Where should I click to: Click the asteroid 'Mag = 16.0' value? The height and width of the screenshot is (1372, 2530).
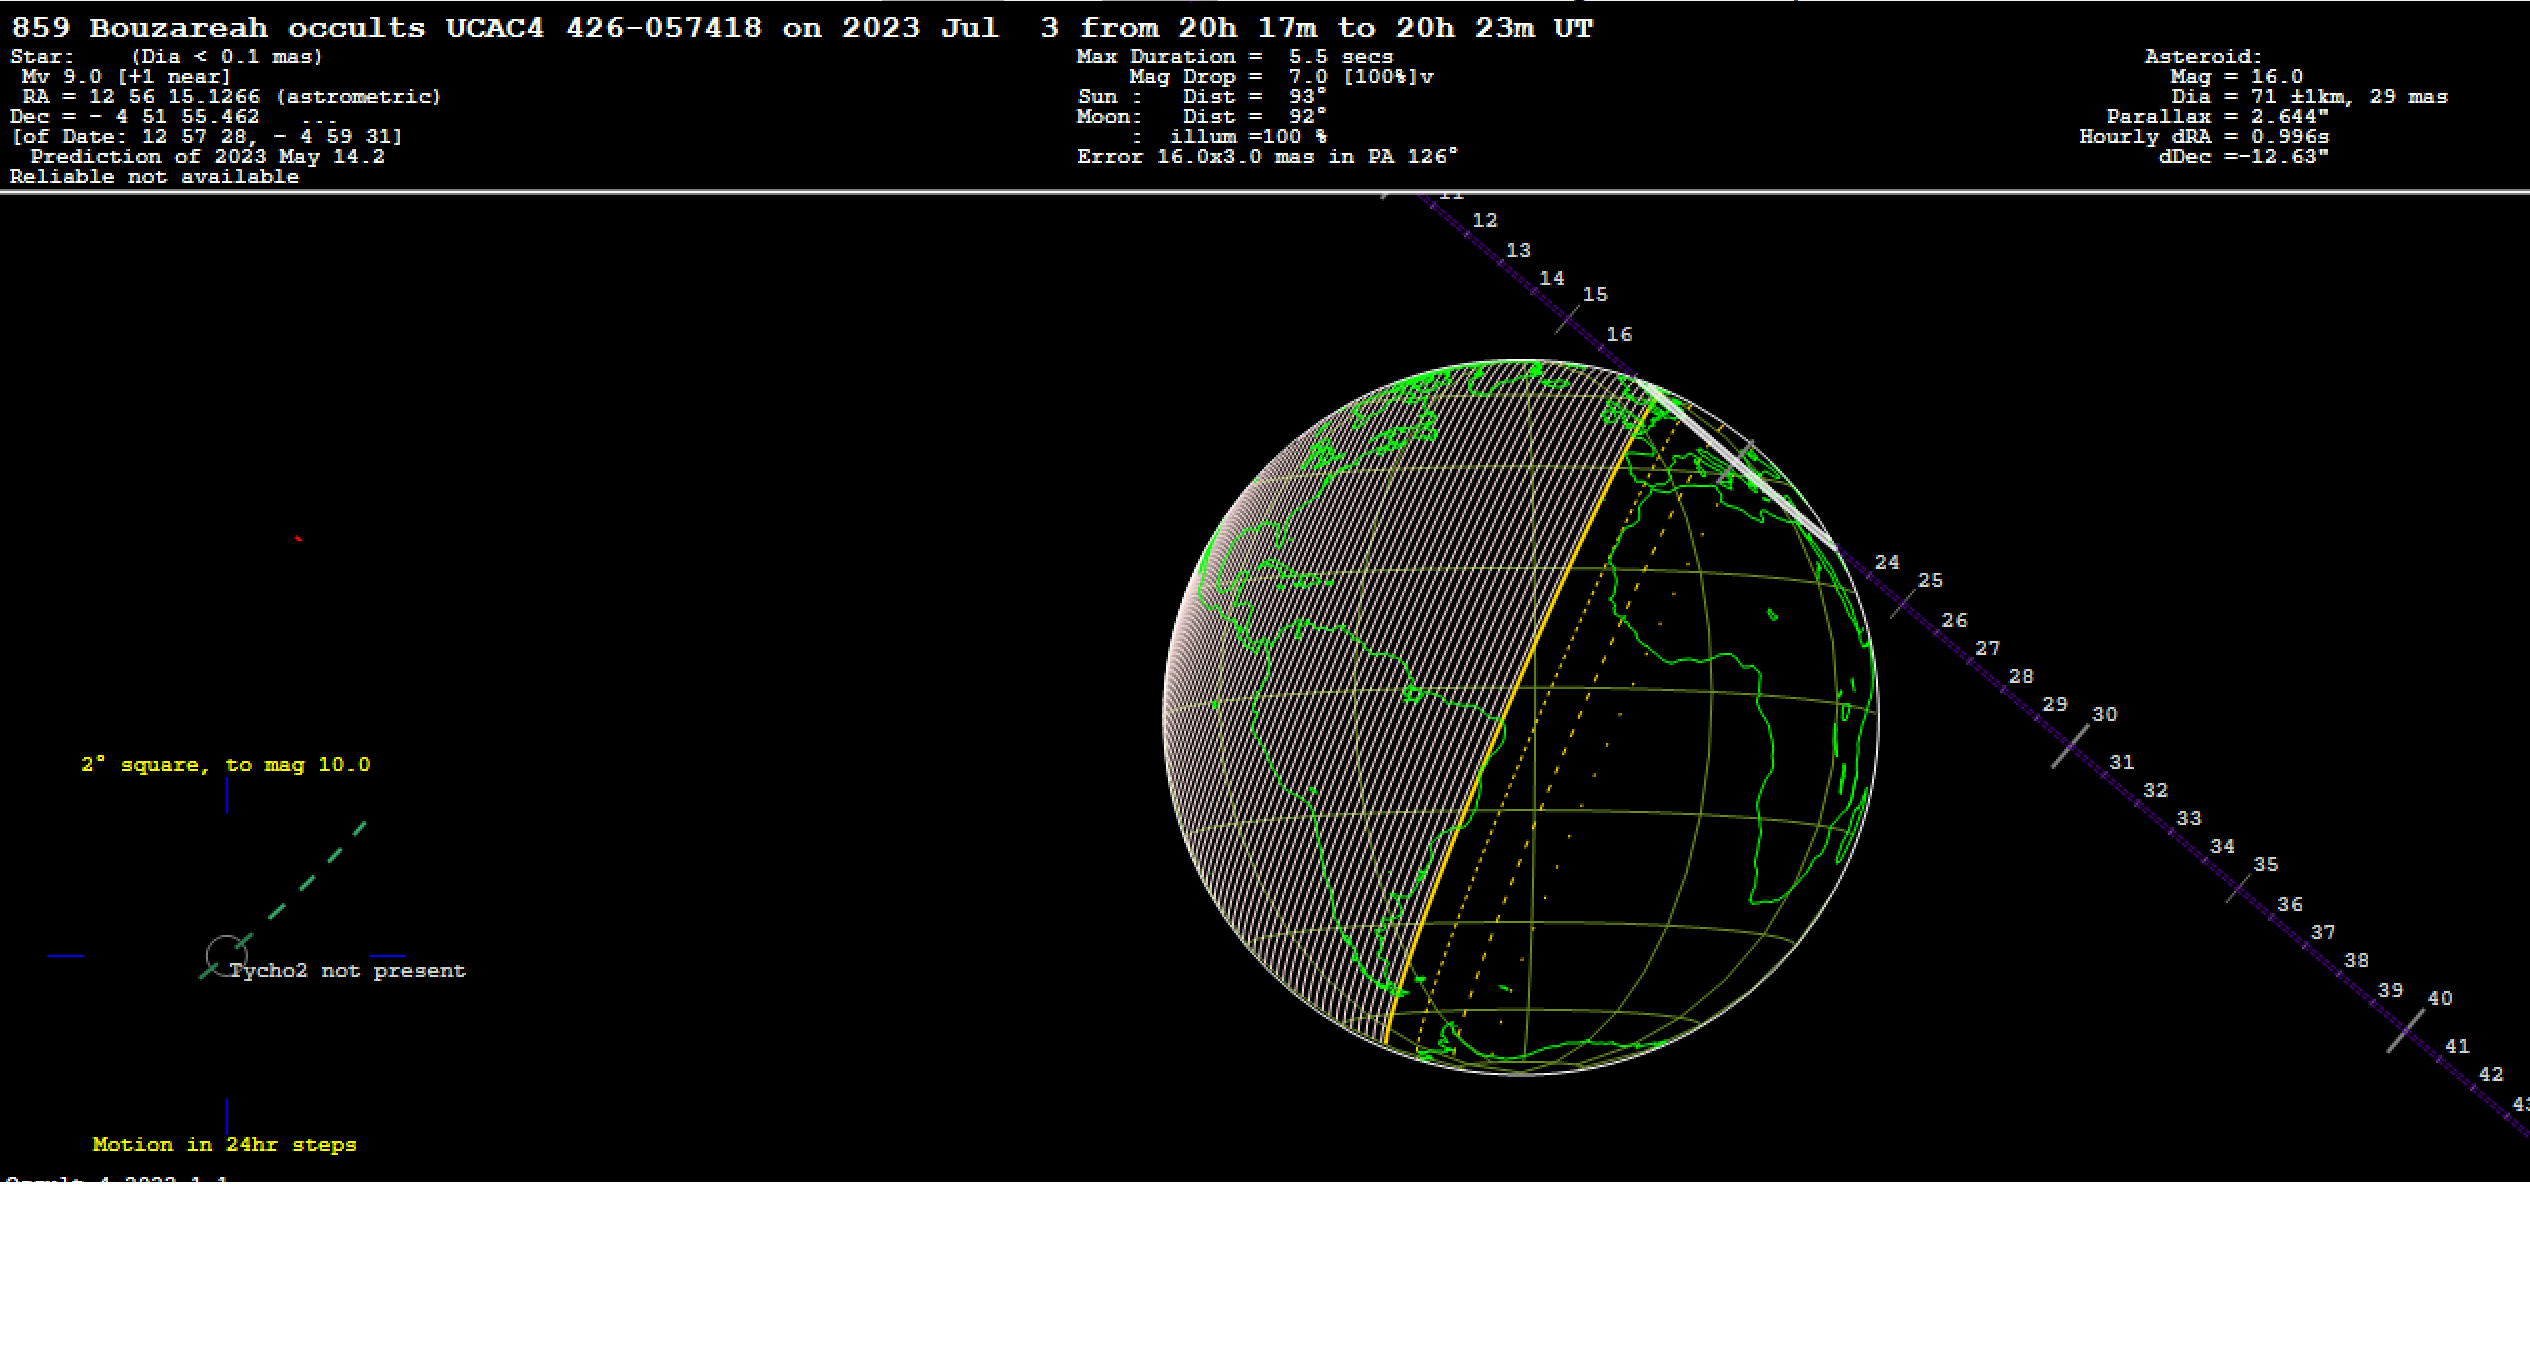tap(2237, 77)
